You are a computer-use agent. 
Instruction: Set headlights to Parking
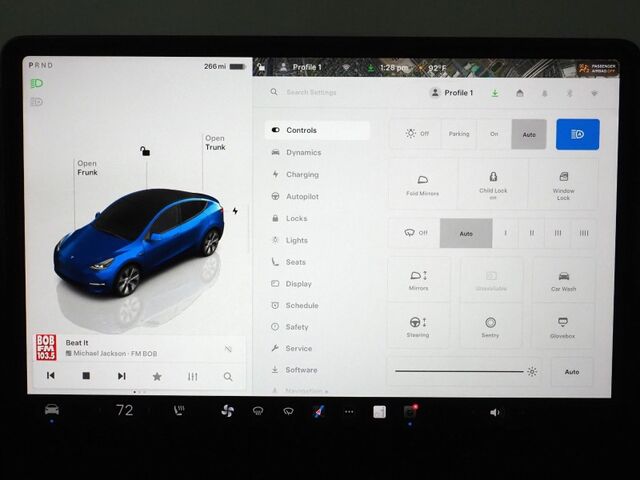tap(459, 133)
